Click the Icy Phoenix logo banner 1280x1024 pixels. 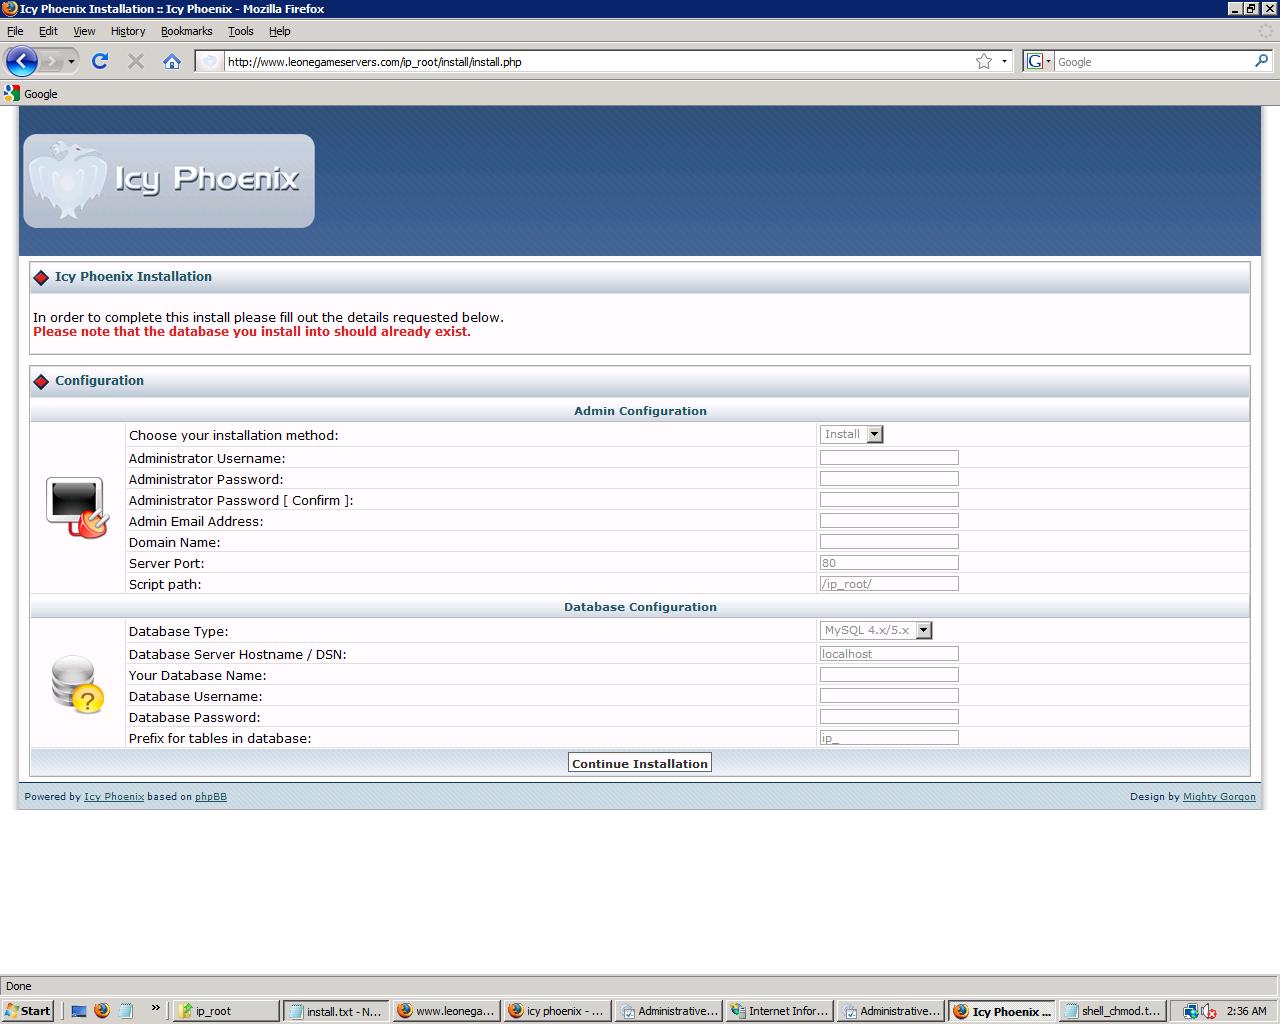click(x=169, y=181)
